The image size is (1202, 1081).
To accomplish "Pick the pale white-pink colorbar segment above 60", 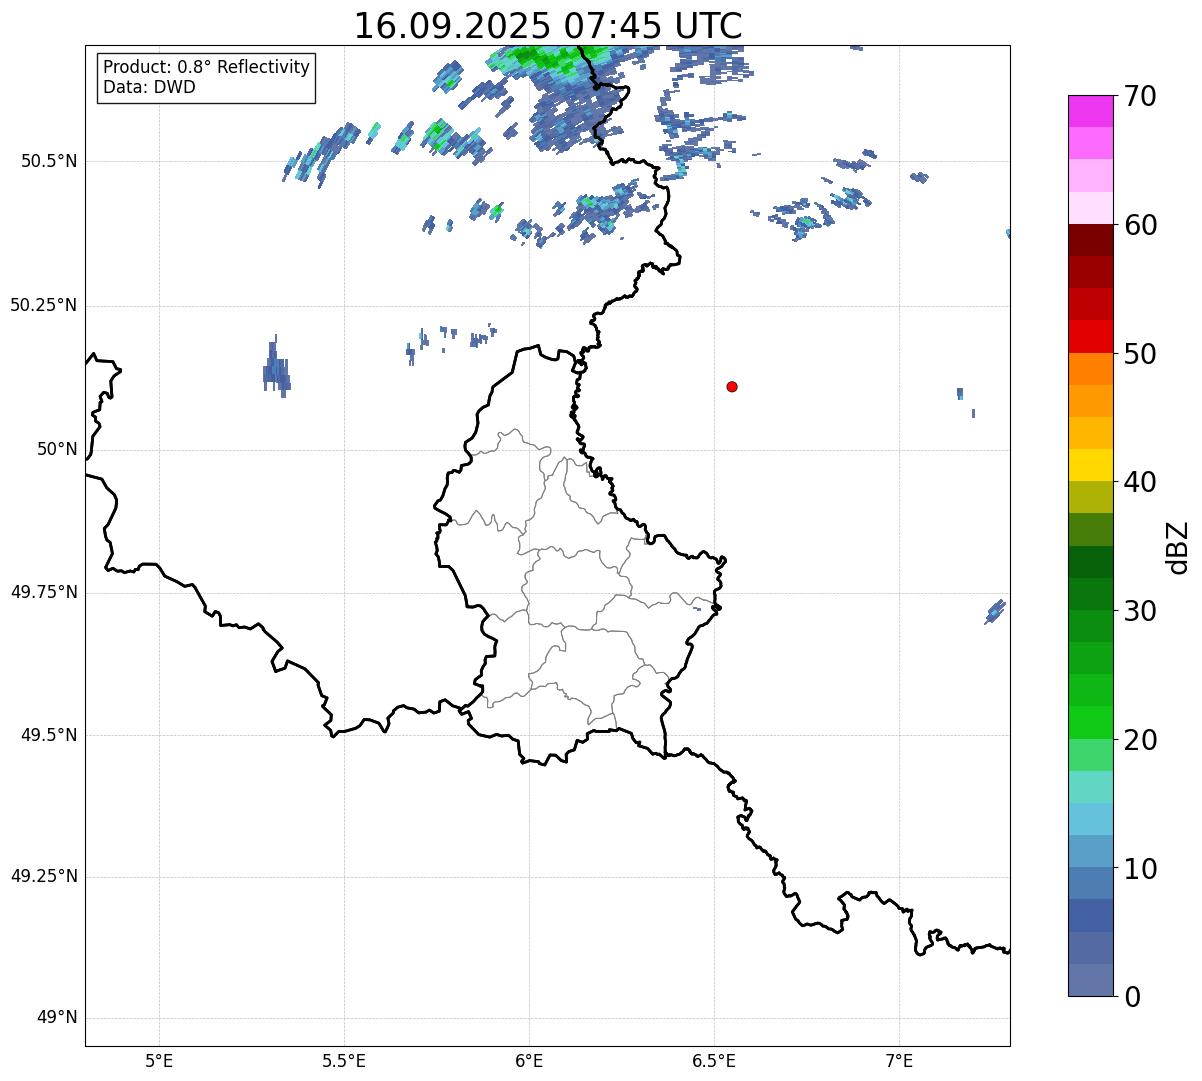I will tap(1090, 208).
